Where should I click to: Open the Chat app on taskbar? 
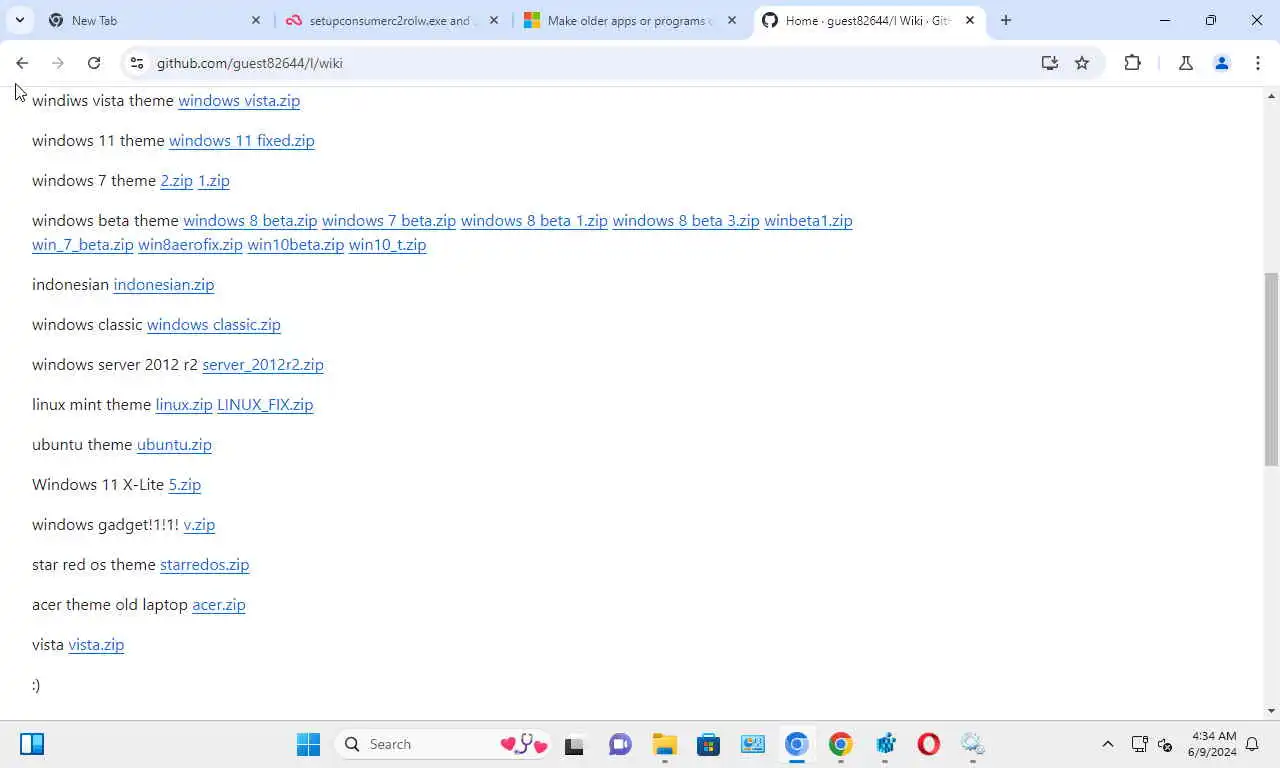620,744
